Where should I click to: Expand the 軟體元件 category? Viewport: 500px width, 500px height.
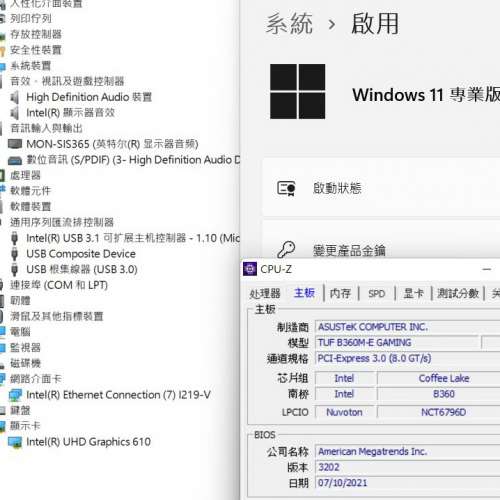click(x=30, y=191)
